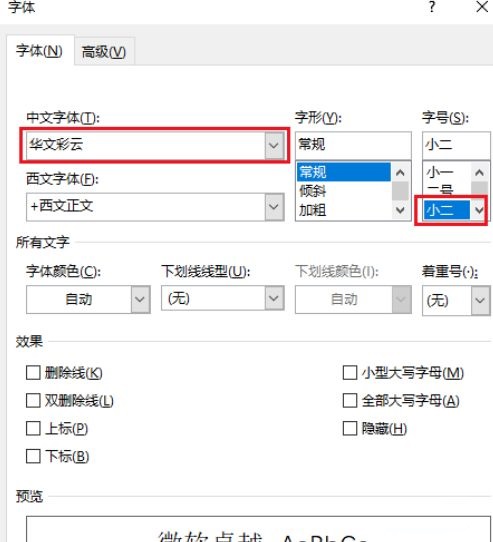Click the help question mark icon
493x542 pixels.
pyautogui.click(x=432, y=7)
